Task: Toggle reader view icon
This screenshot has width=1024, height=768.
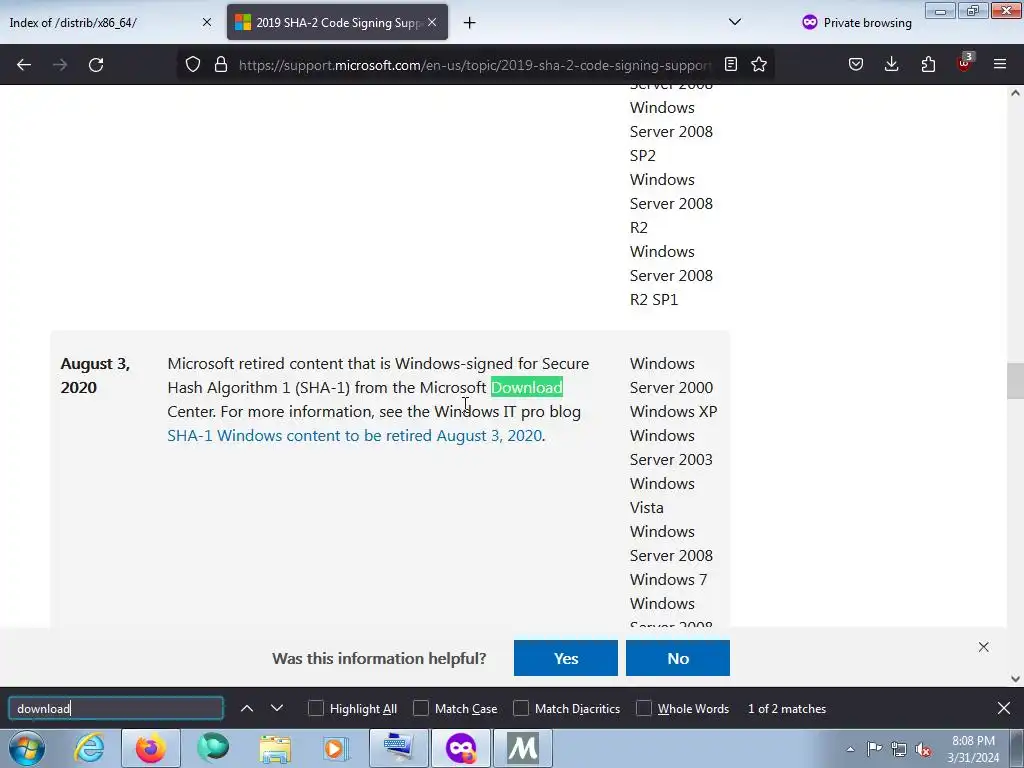Action: pyautogui.click(x=731, y=65)
